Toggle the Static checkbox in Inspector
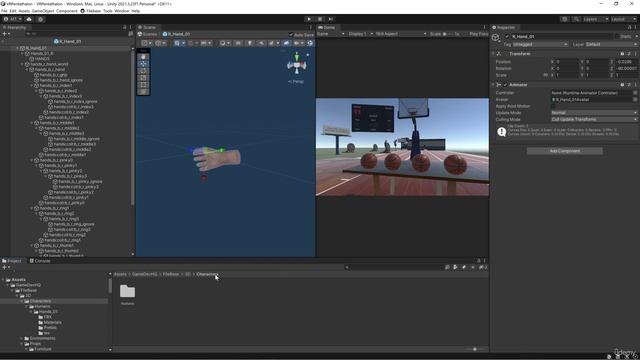Screen dimensions: 640x360 (617, 36)
